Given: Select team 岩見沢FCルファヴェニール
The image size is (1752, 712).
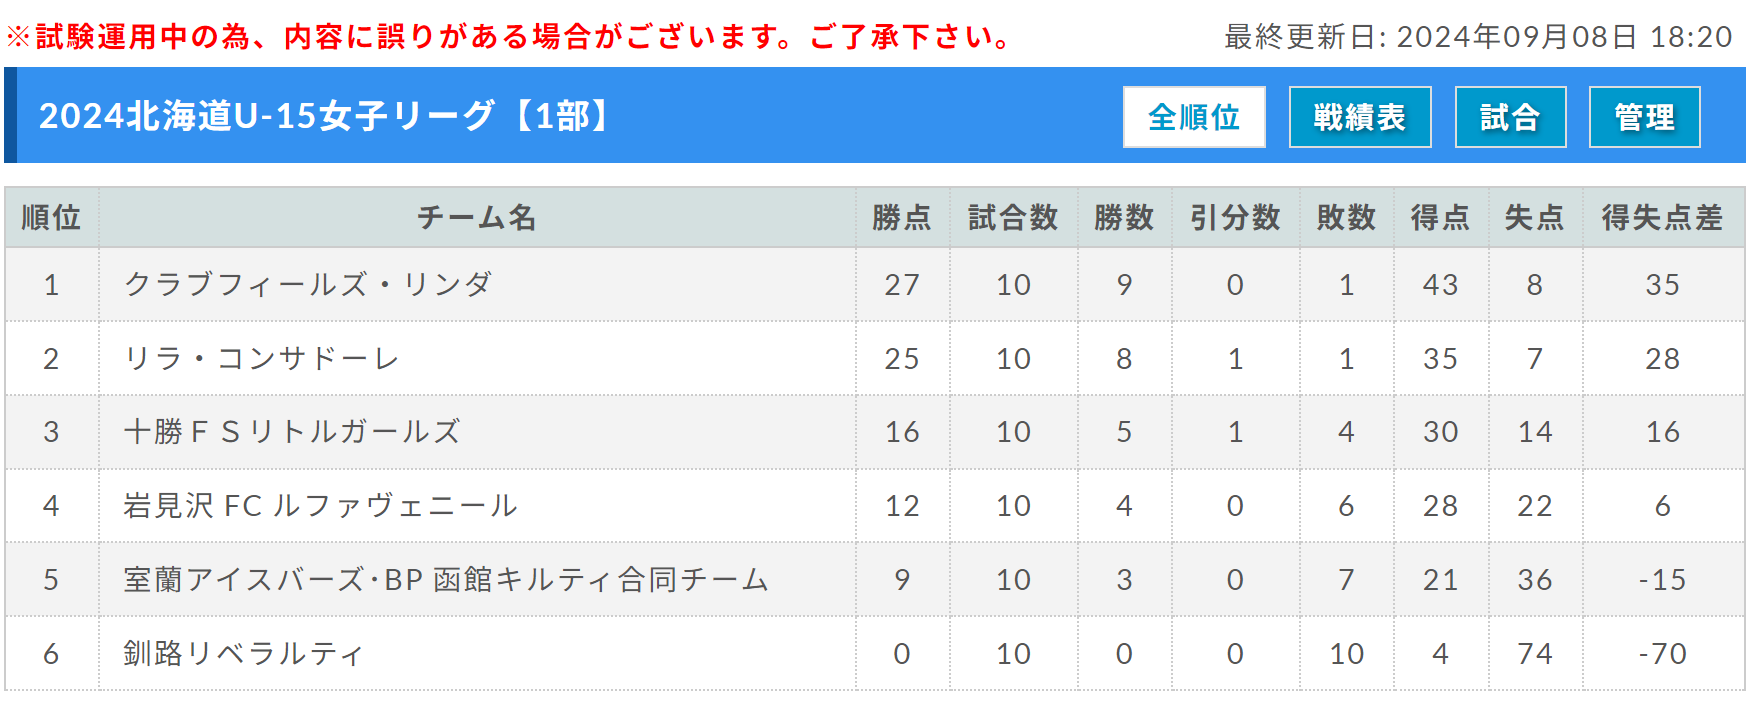Looking at the screenshot, I should 320,506.
